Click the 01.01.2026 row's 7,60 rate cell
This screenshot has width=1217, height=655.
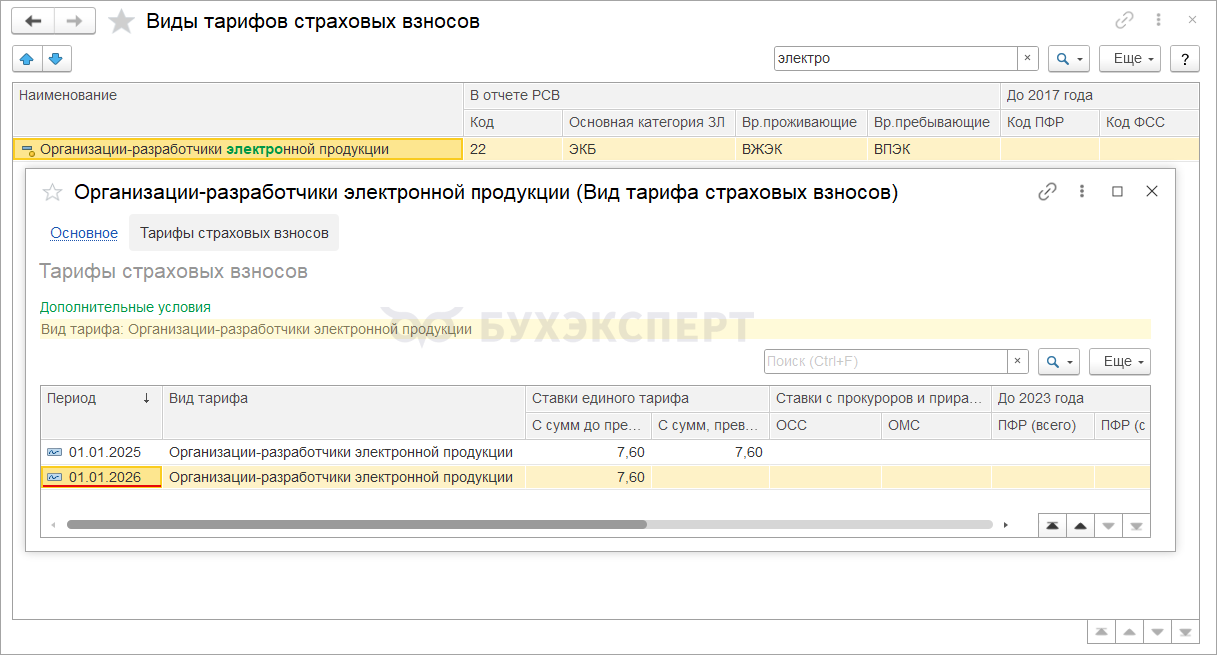(588, 477)
